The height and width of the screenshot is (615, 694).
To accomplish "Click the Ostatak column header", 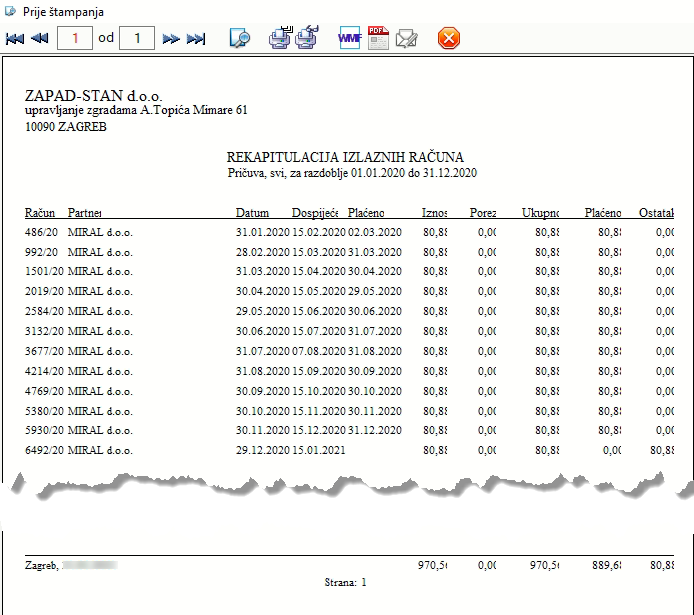I will pos(656,213).
